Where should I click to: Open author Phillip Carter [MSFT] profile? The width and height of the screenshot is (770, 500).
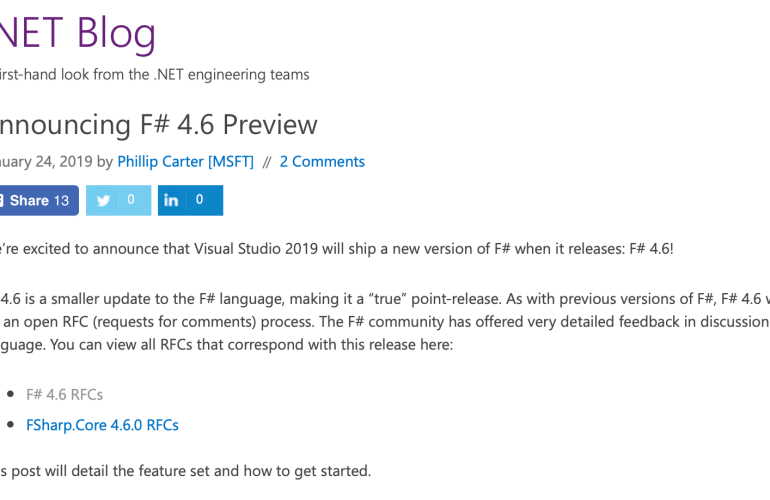click(185, 161)
